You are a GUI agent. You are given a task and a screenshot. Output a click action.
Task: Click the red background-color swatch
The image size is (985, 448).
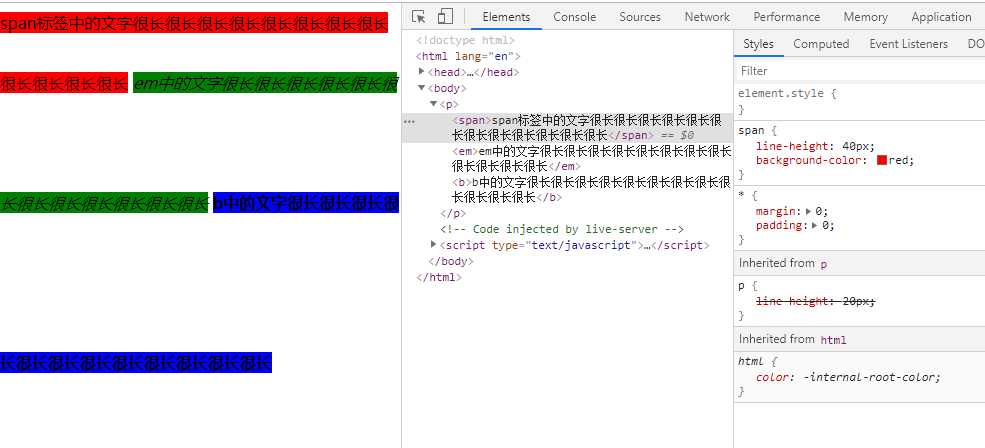pyautogui.click(x=881, y=160)
